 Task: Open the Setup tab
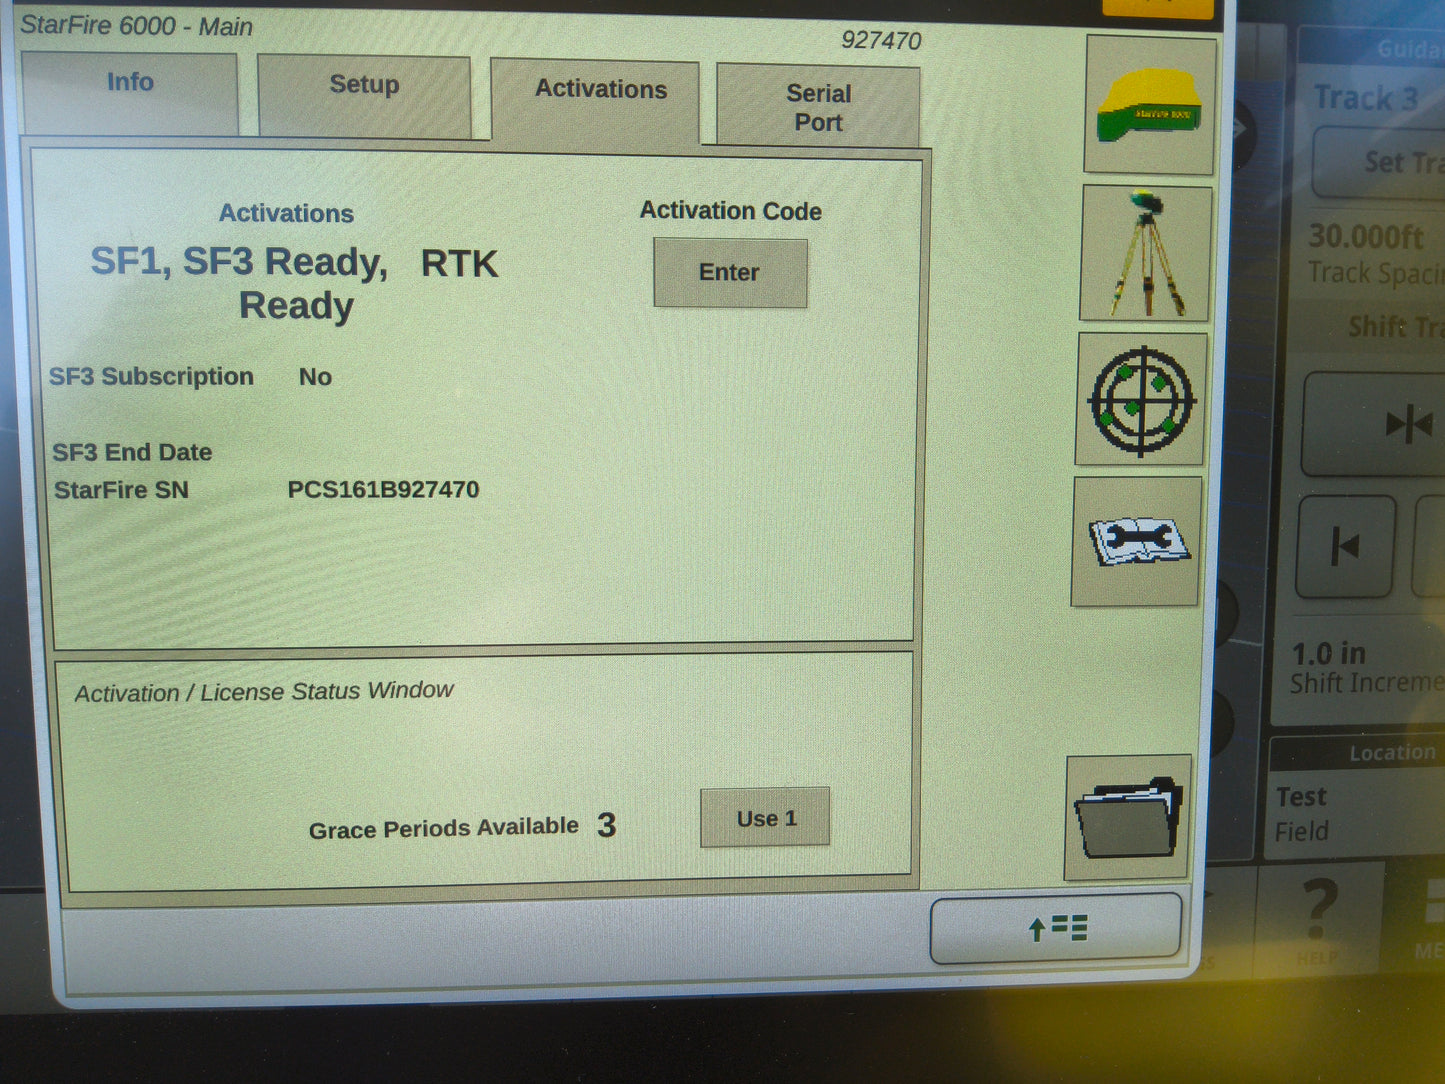364,86
